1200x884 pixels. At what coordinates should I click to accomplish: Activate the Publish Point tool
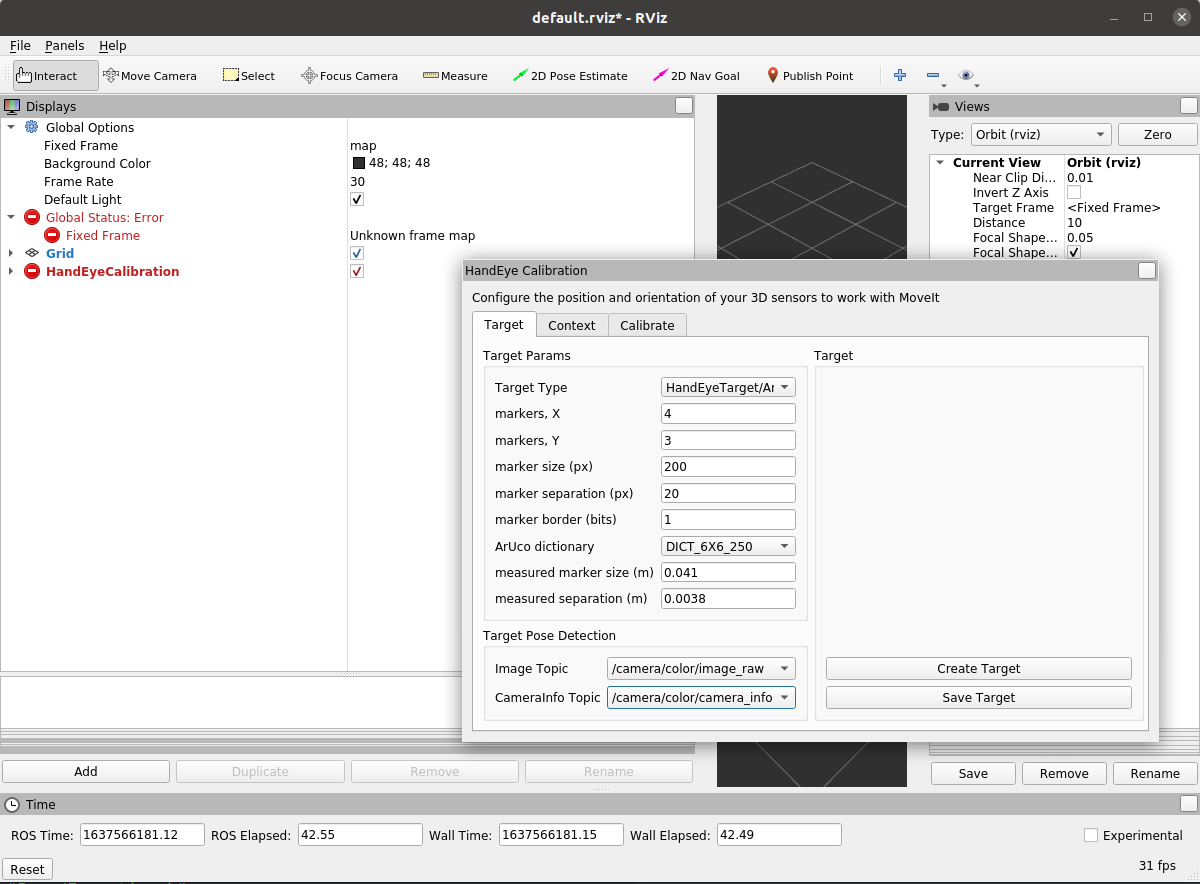(x=810, y=75)
